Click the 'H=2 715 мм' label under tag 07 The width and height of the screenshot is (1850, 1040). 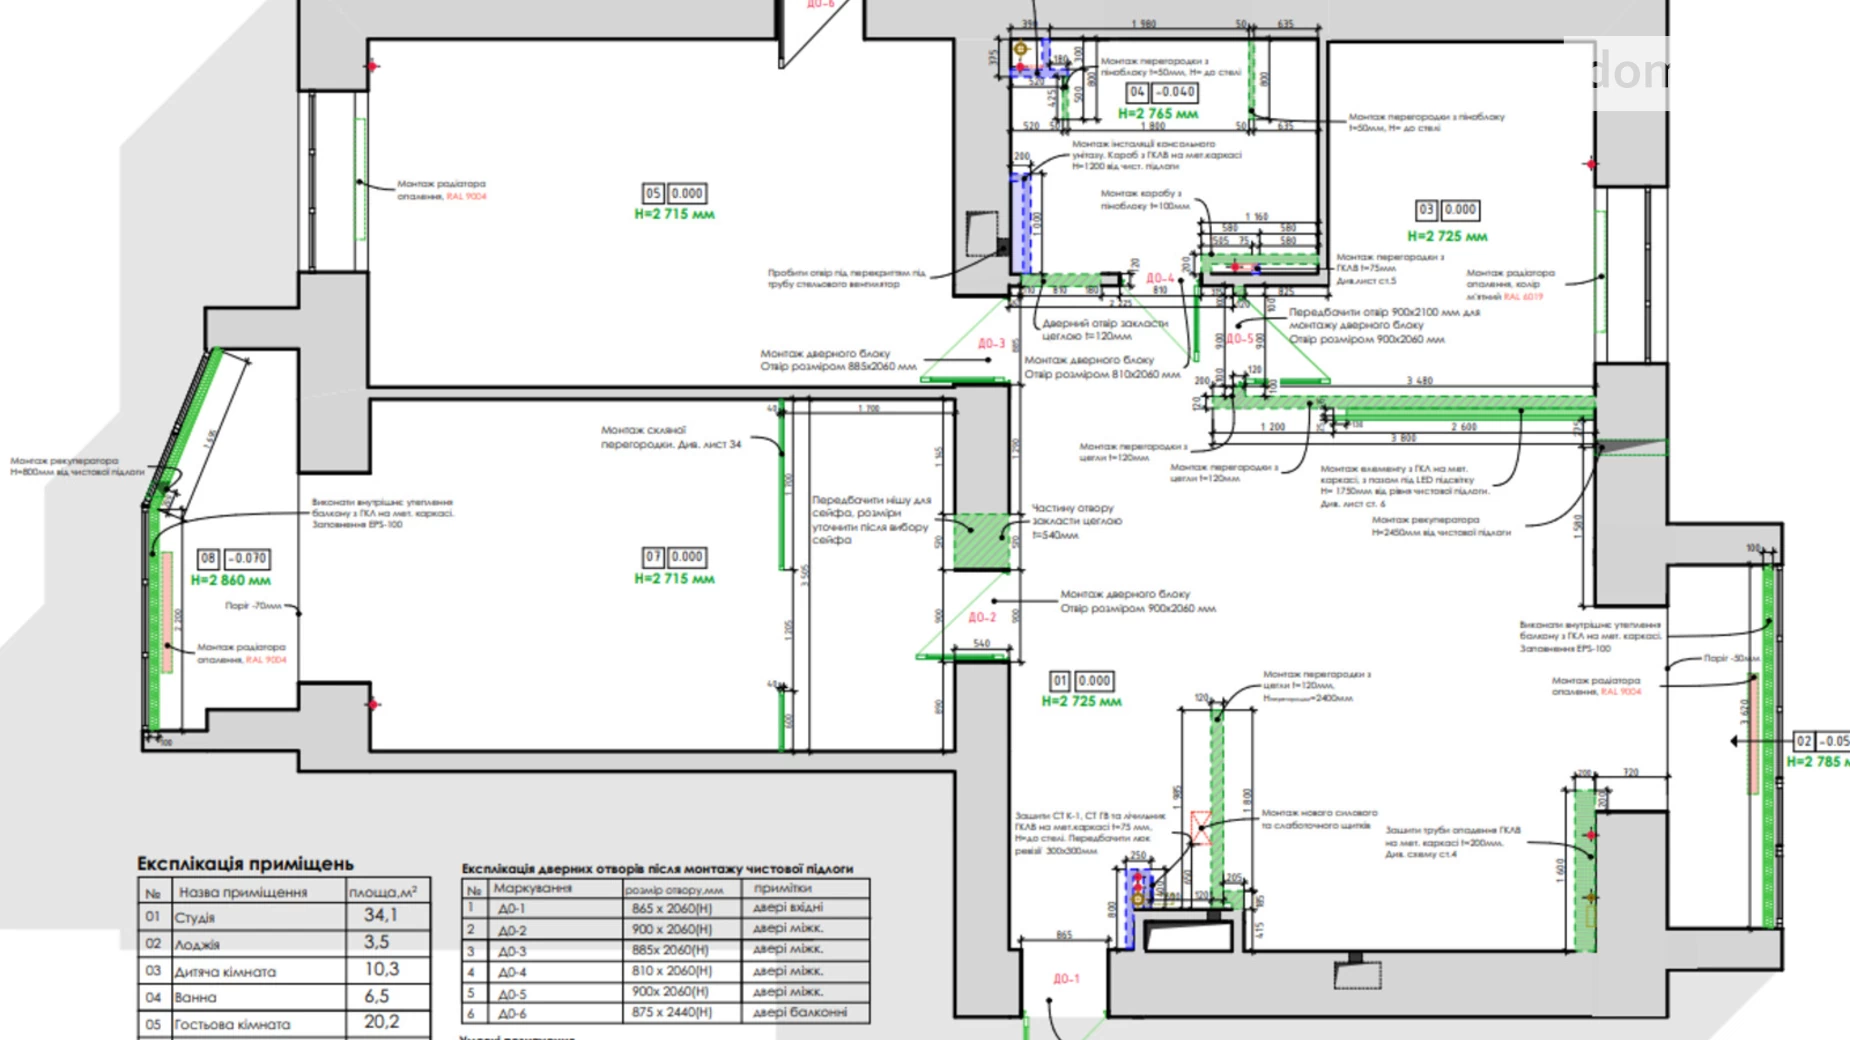point(675,579)
